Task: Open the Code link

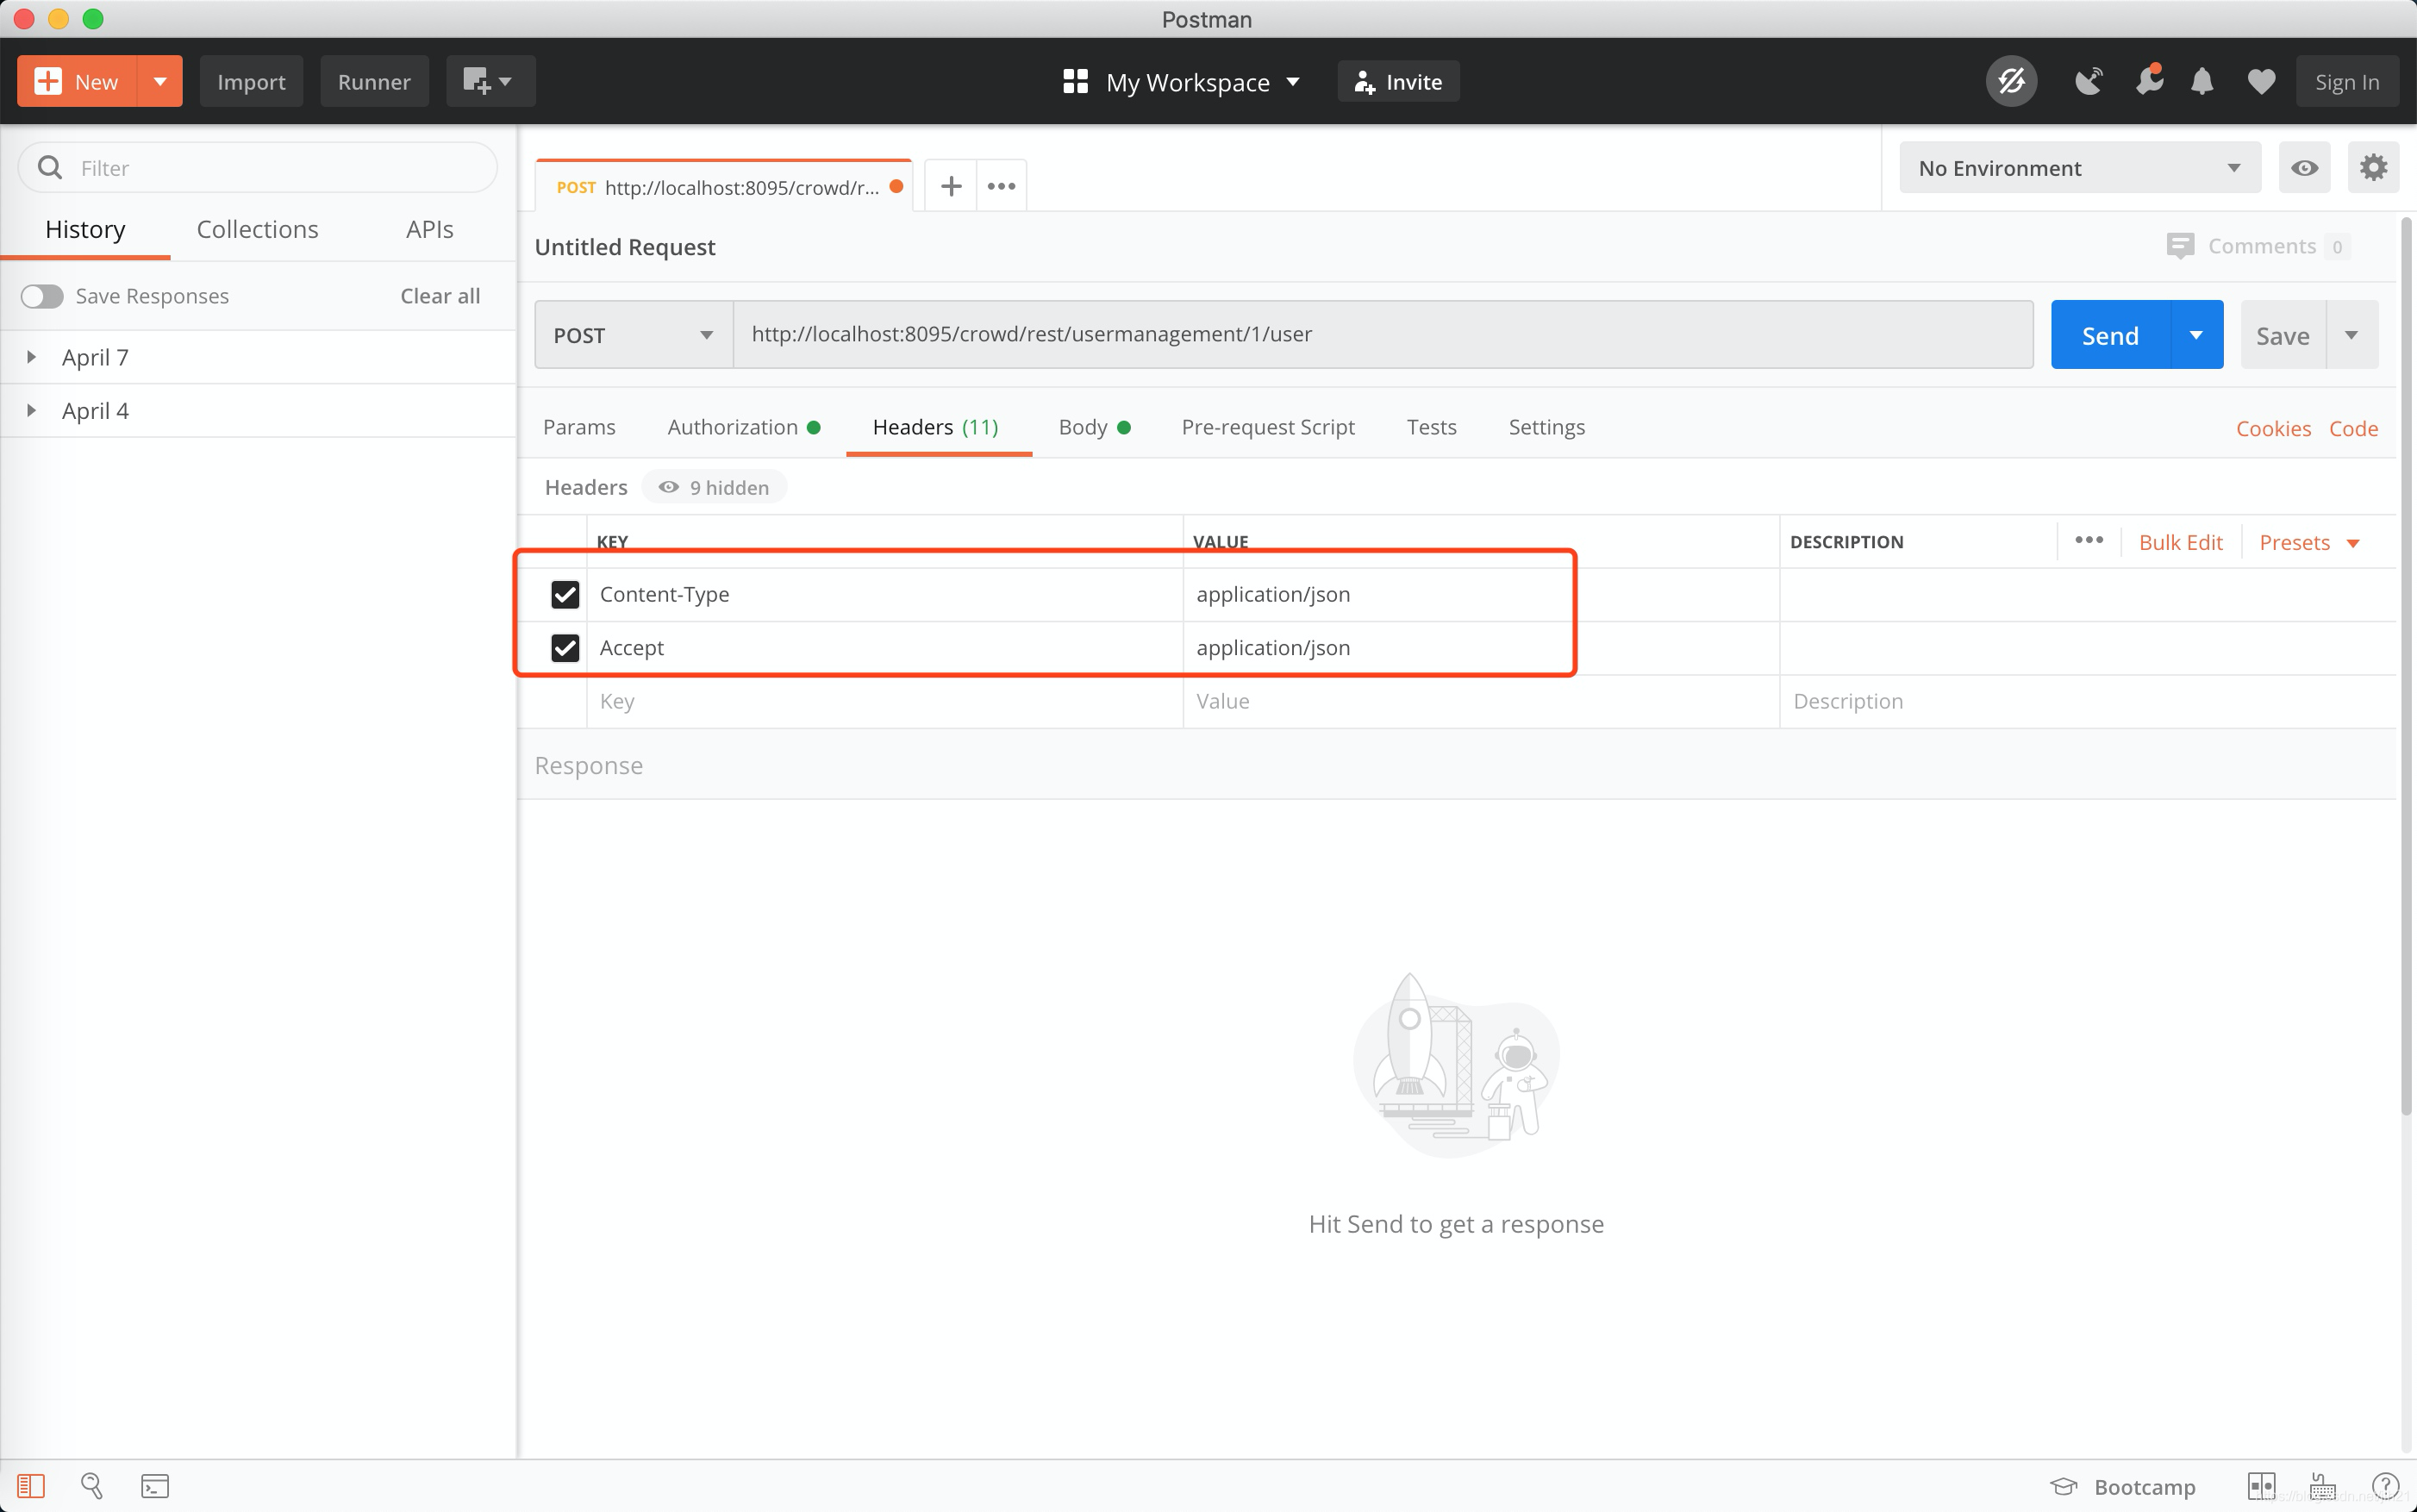Action: (2353, 428)
